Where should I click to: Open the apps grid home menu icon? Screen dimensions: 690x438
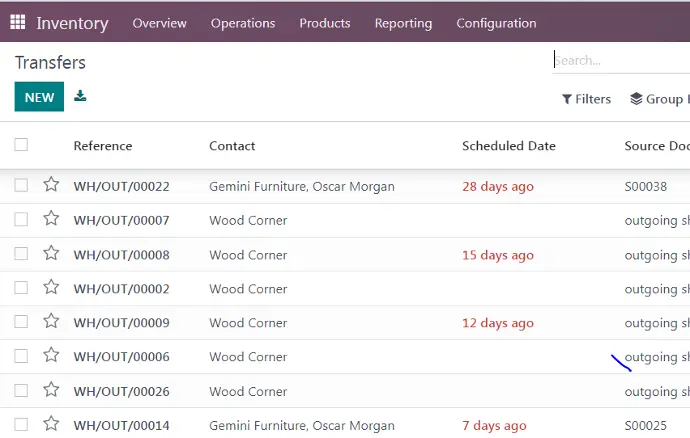[x=18, y=22]
